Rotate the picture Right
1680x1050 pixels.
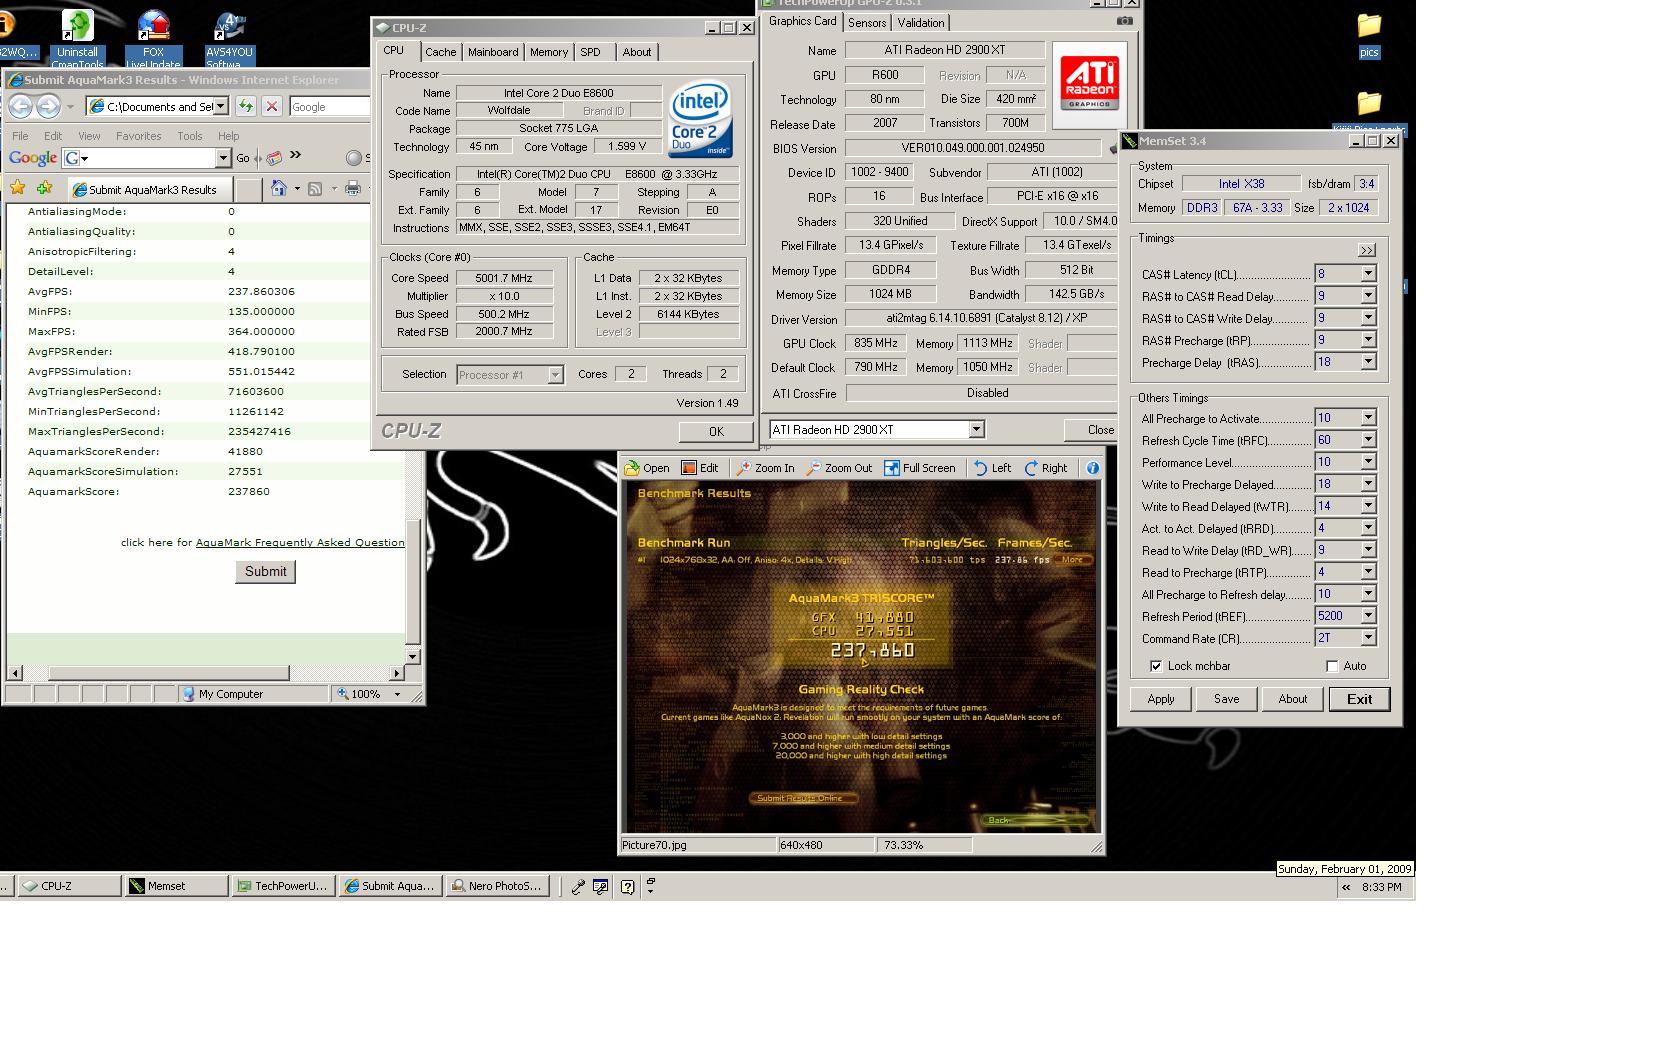pyautogui.click(x=1046, y=468)
